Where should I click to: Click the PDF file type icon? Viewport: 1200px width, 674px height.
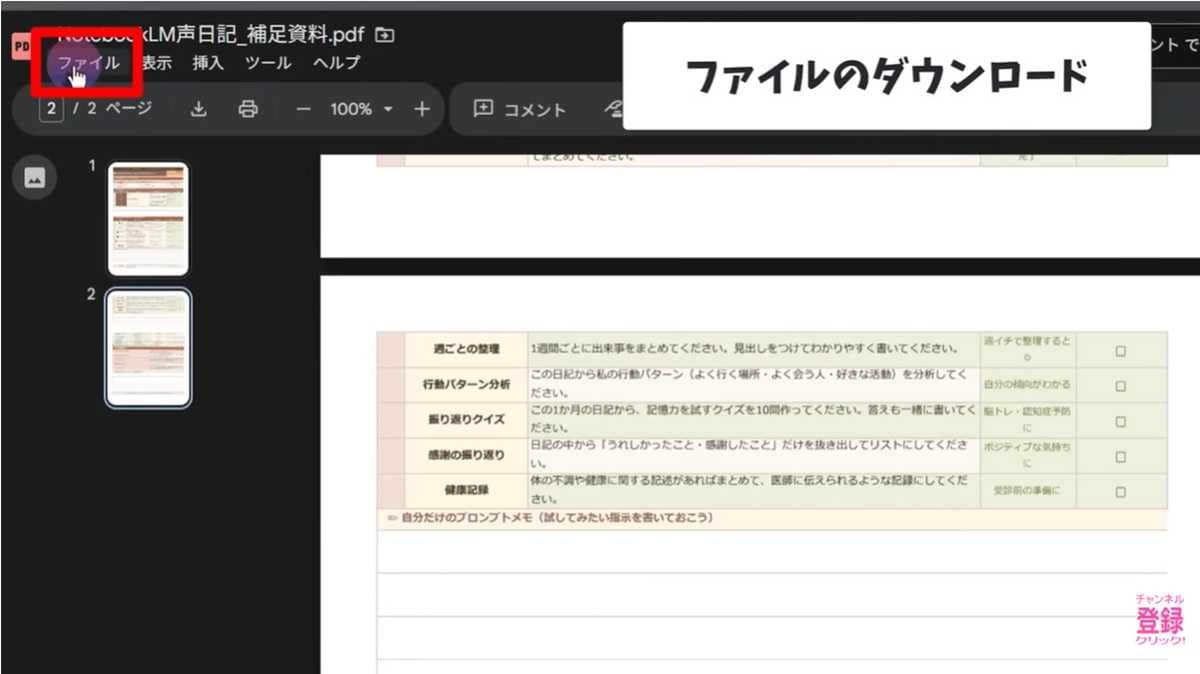pyautogui.click(x=20, y=47)
